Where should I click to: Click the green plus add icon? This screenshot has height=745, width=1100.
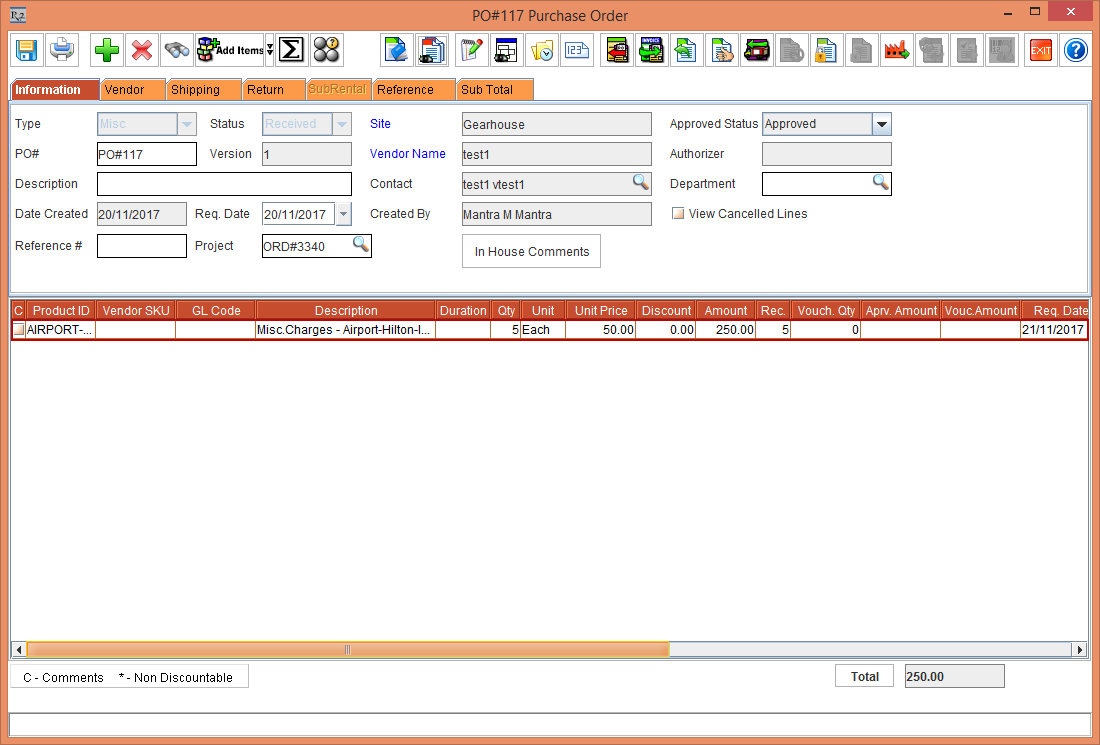click(x=106, y=49)
